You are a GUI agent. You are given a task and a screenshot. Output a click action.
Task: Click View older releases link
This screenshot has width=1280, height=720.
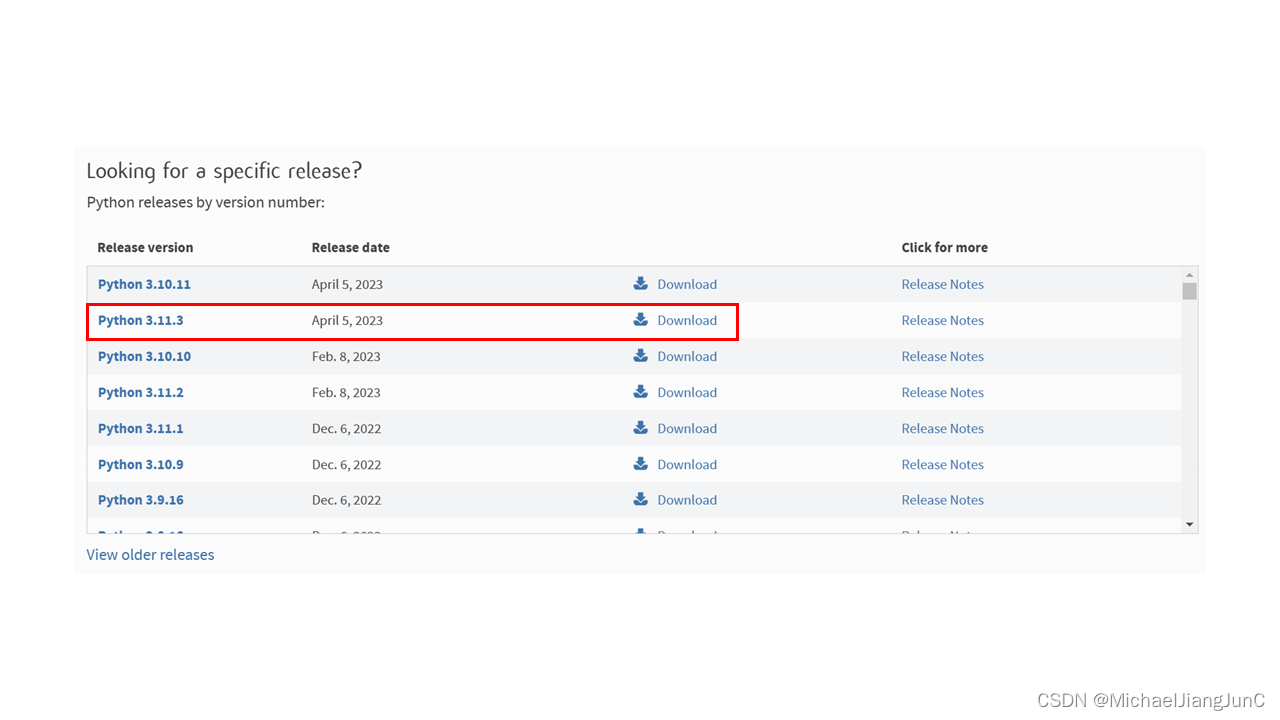point(150,554)
